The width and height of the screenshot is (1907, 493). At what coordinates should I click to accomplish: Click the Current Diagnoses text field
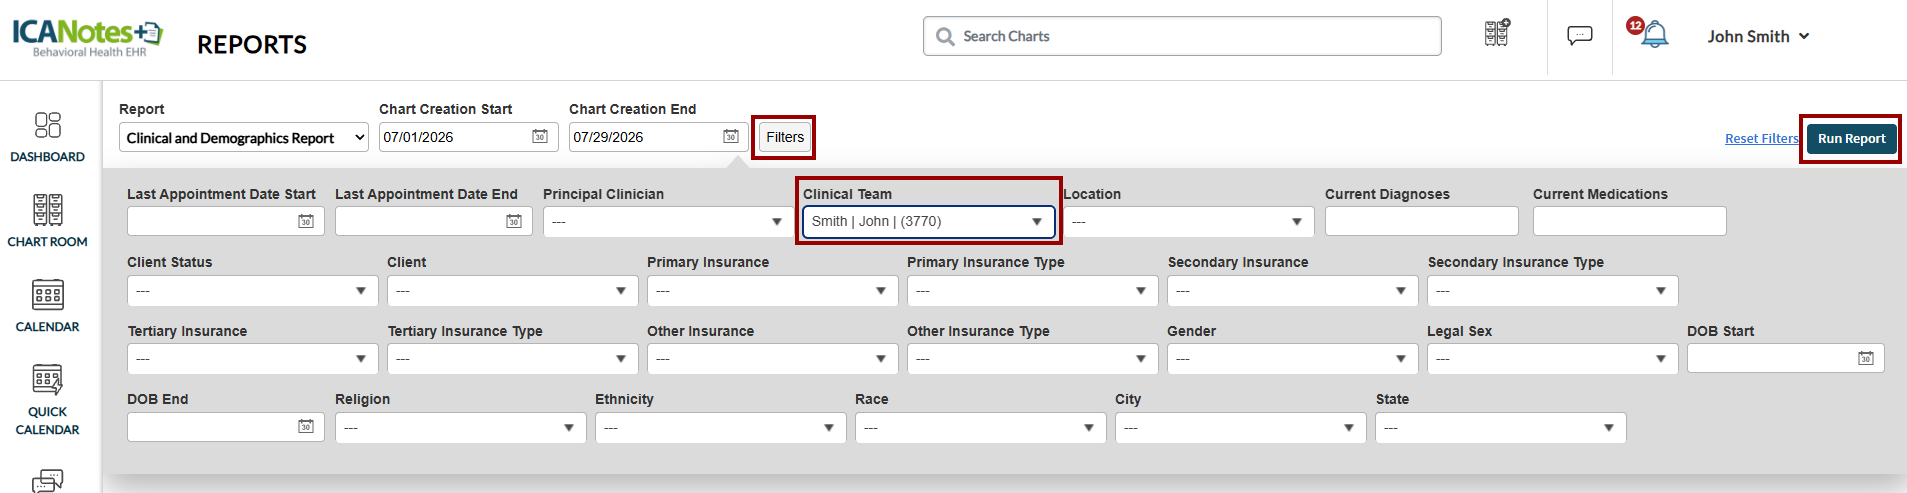click(x=1421, y=221)
